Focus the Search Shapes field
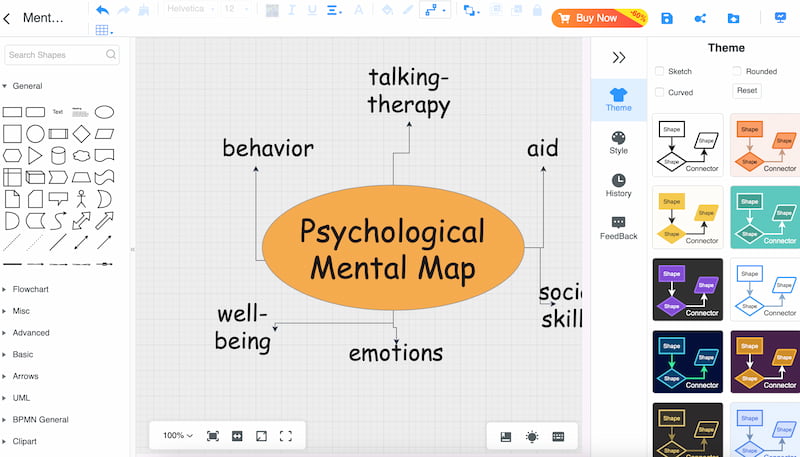800x457 pixels. [62, 55]
